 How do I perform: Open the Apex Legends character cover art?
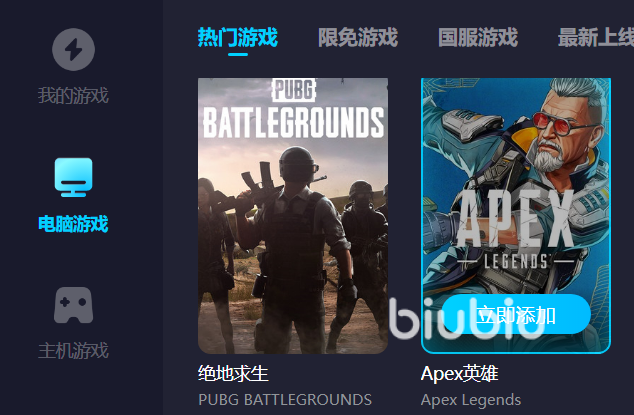(x=516, y=216)
